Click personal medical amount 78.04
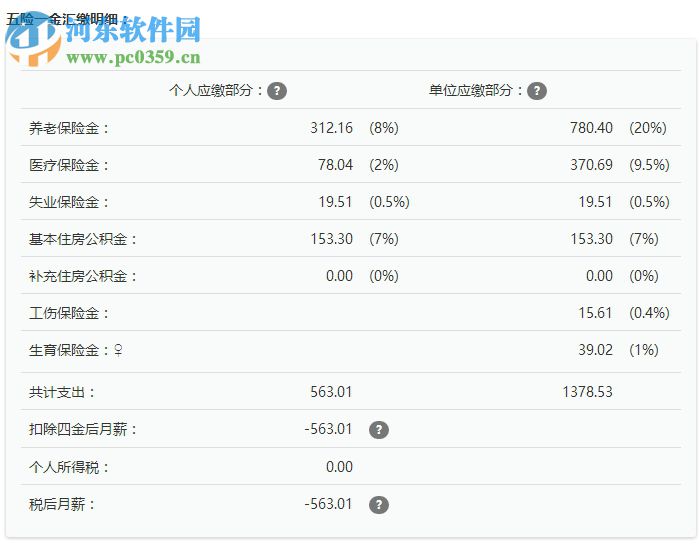699x544 pixels. point(335,165)
